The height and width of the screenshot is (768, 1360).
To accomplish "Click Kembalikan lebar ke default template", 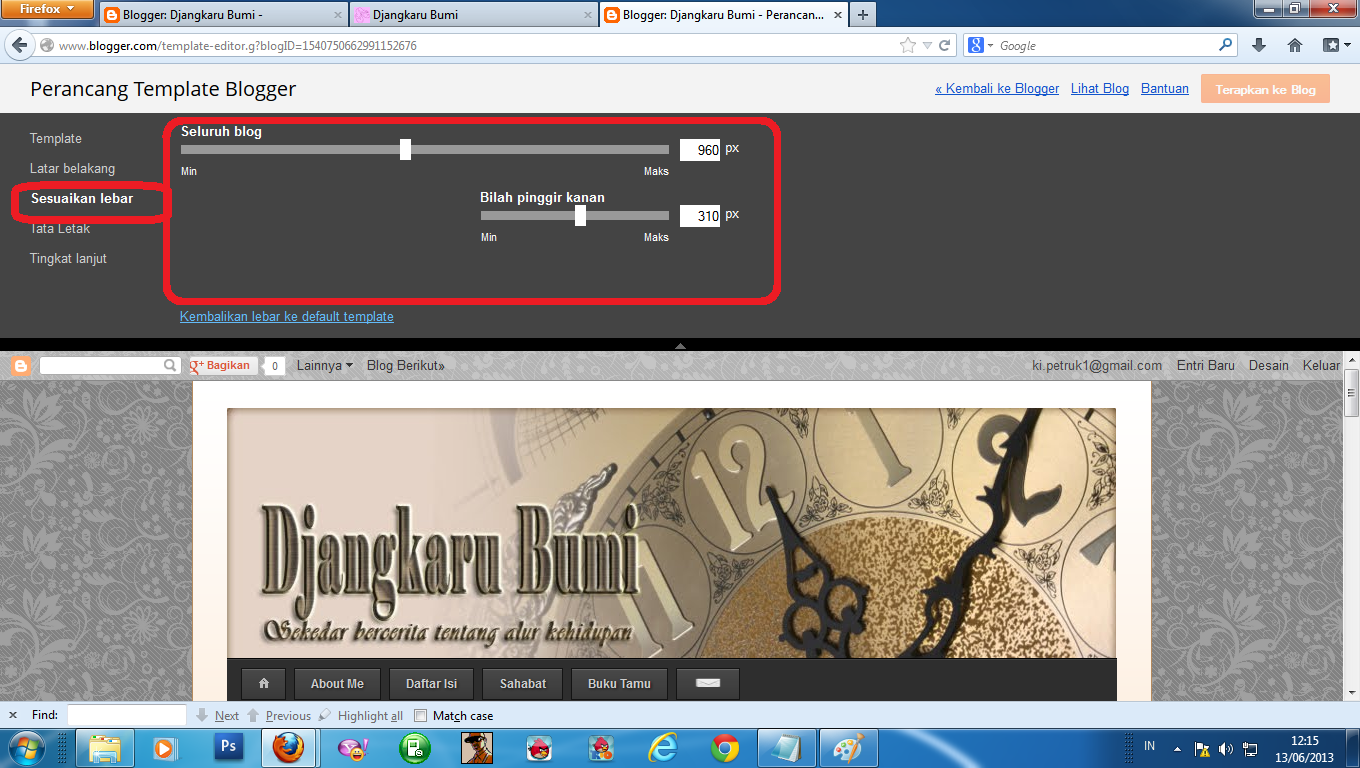I will click(287, 316).
